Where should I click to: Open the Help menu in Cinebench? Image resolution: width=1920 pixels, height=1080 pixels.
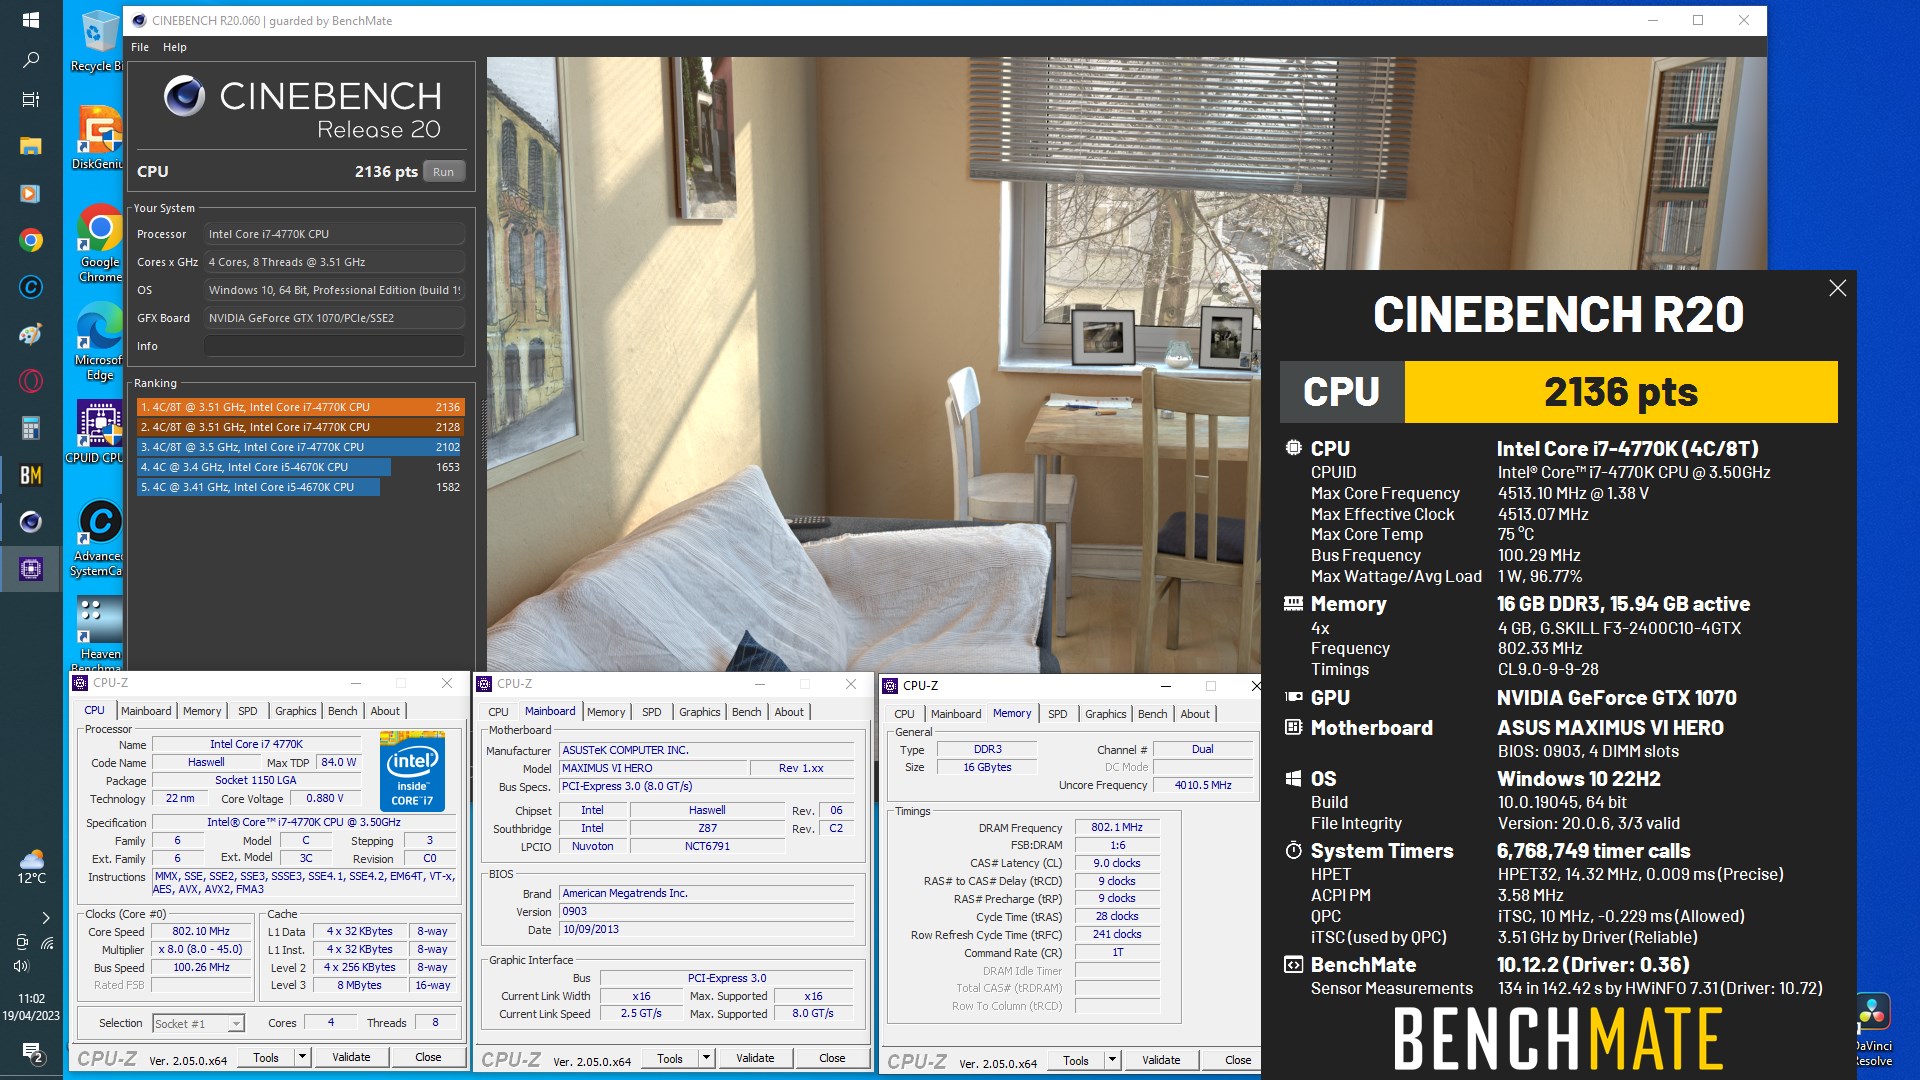pos(175,47)
